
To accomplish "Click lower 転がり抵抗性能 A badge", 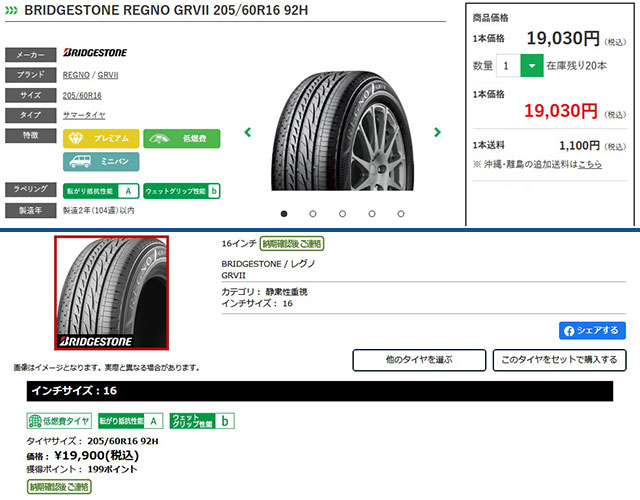I will pos(131,421).
